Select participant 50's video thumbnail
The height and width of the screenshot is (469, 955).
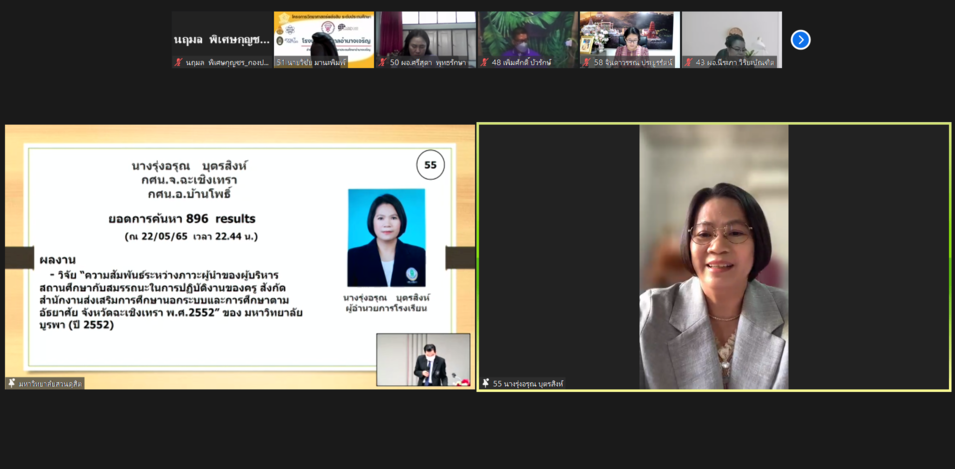(426, 38)
